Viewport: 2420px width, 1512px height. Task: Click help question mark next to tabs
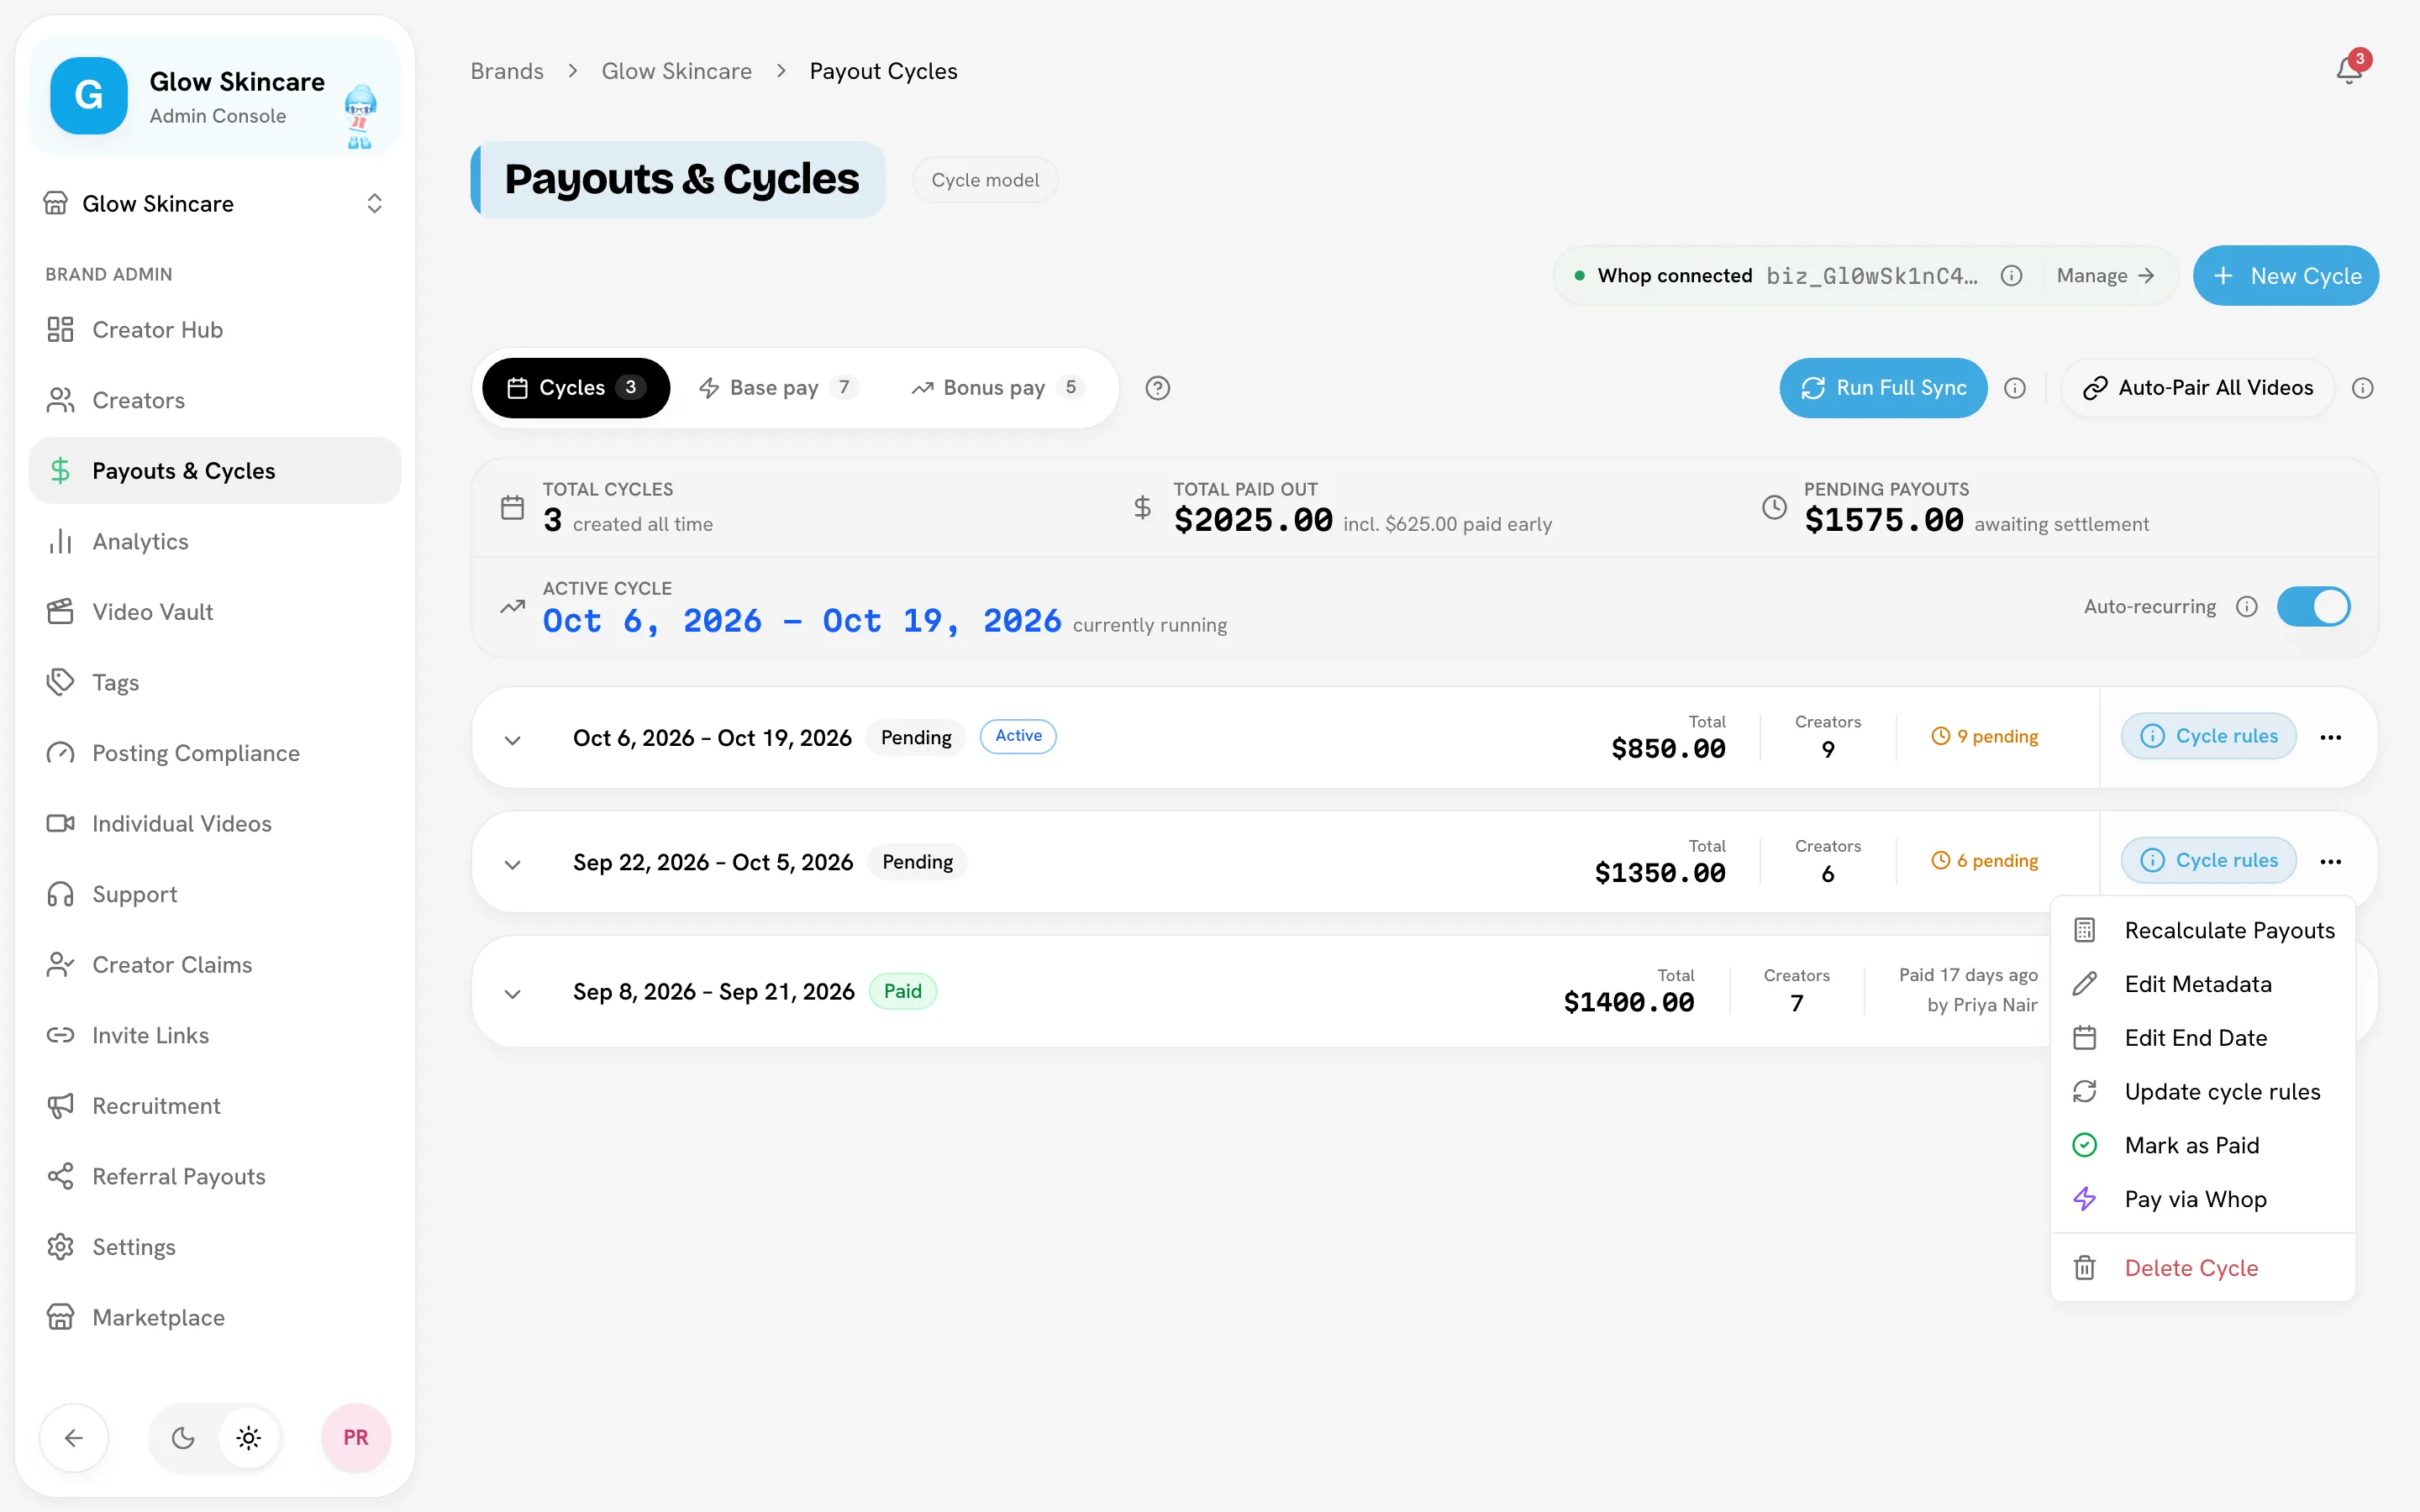(1157, 388)
